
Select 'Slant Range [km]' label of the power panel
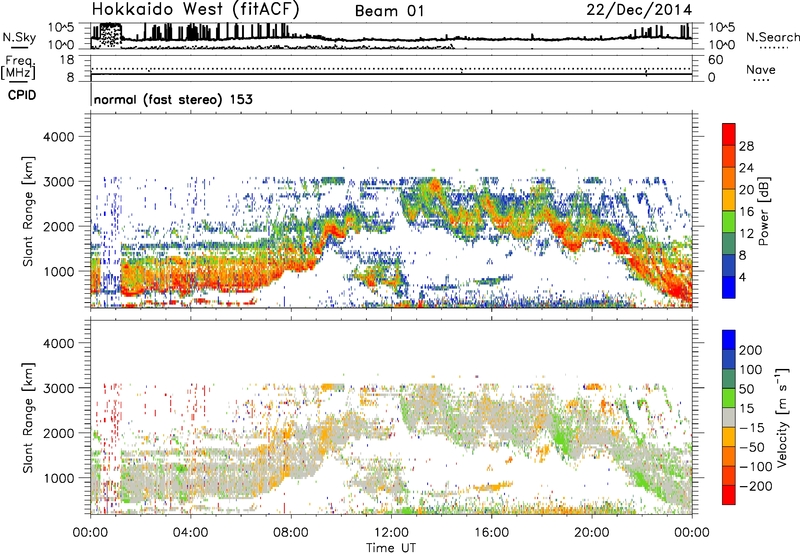28,212
